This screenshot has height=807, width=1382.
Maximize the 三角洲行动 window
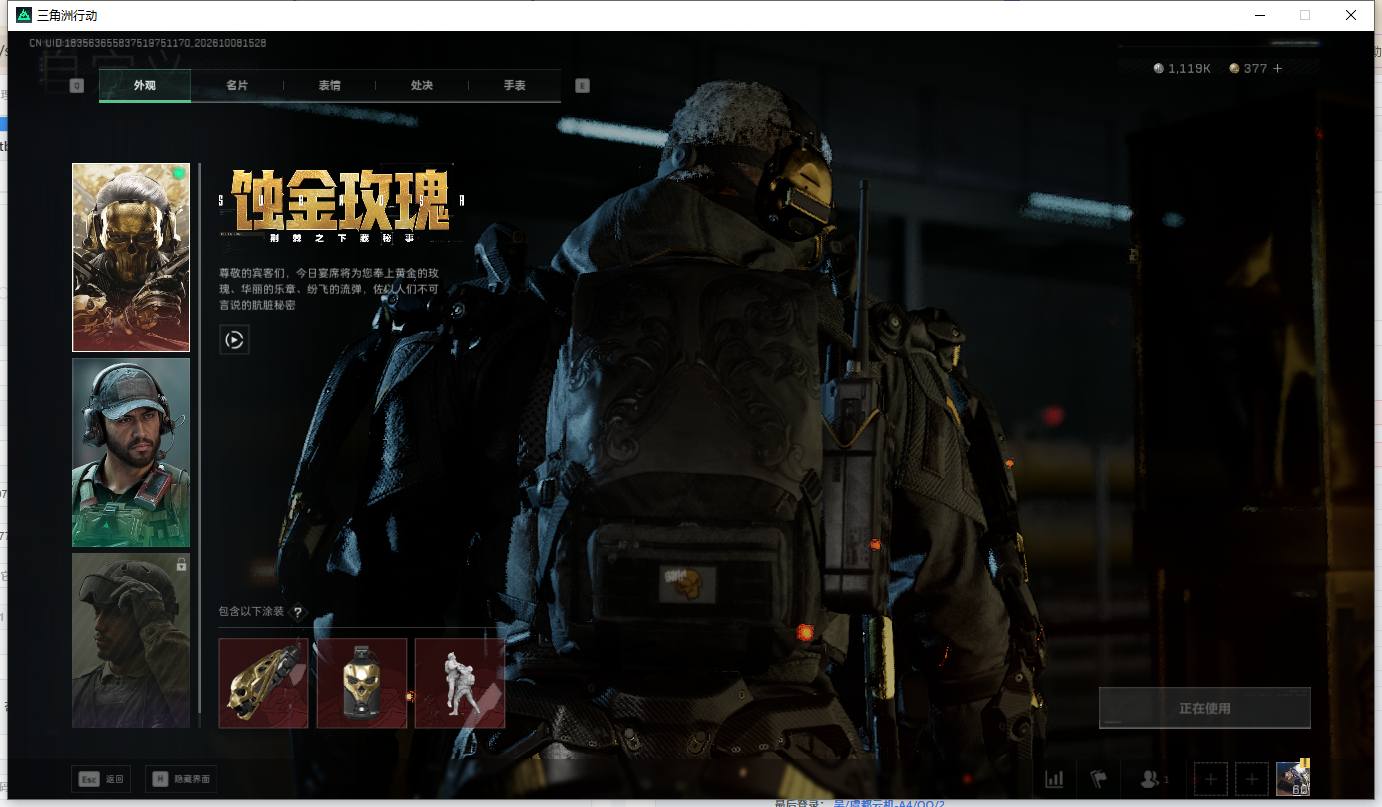pyautogui.click(x=1304, y=15)
